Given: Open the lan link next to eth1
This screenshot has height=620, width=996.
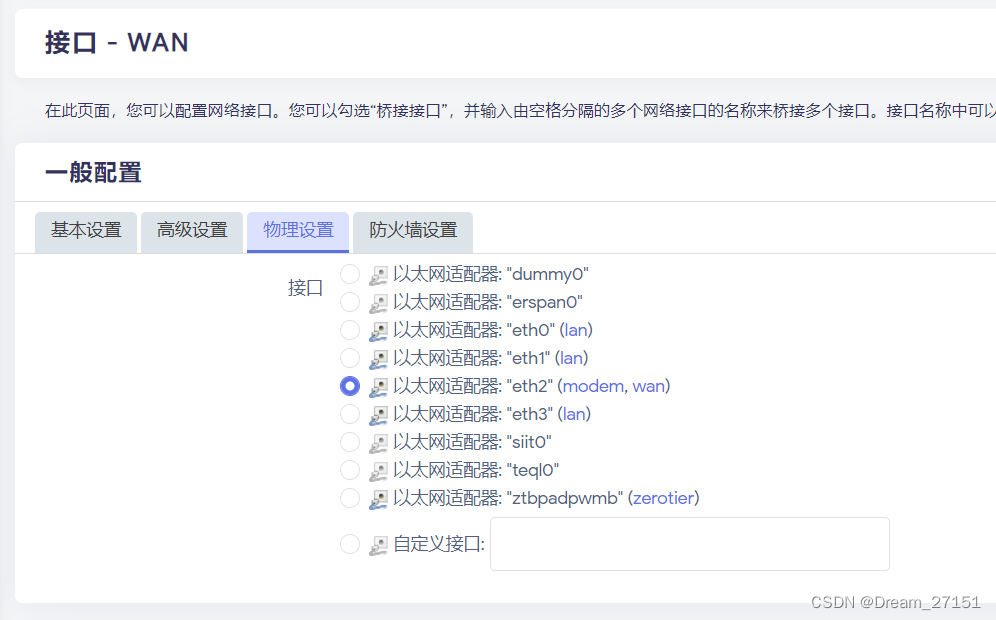Looking at the screenshot, I should 572,358.
